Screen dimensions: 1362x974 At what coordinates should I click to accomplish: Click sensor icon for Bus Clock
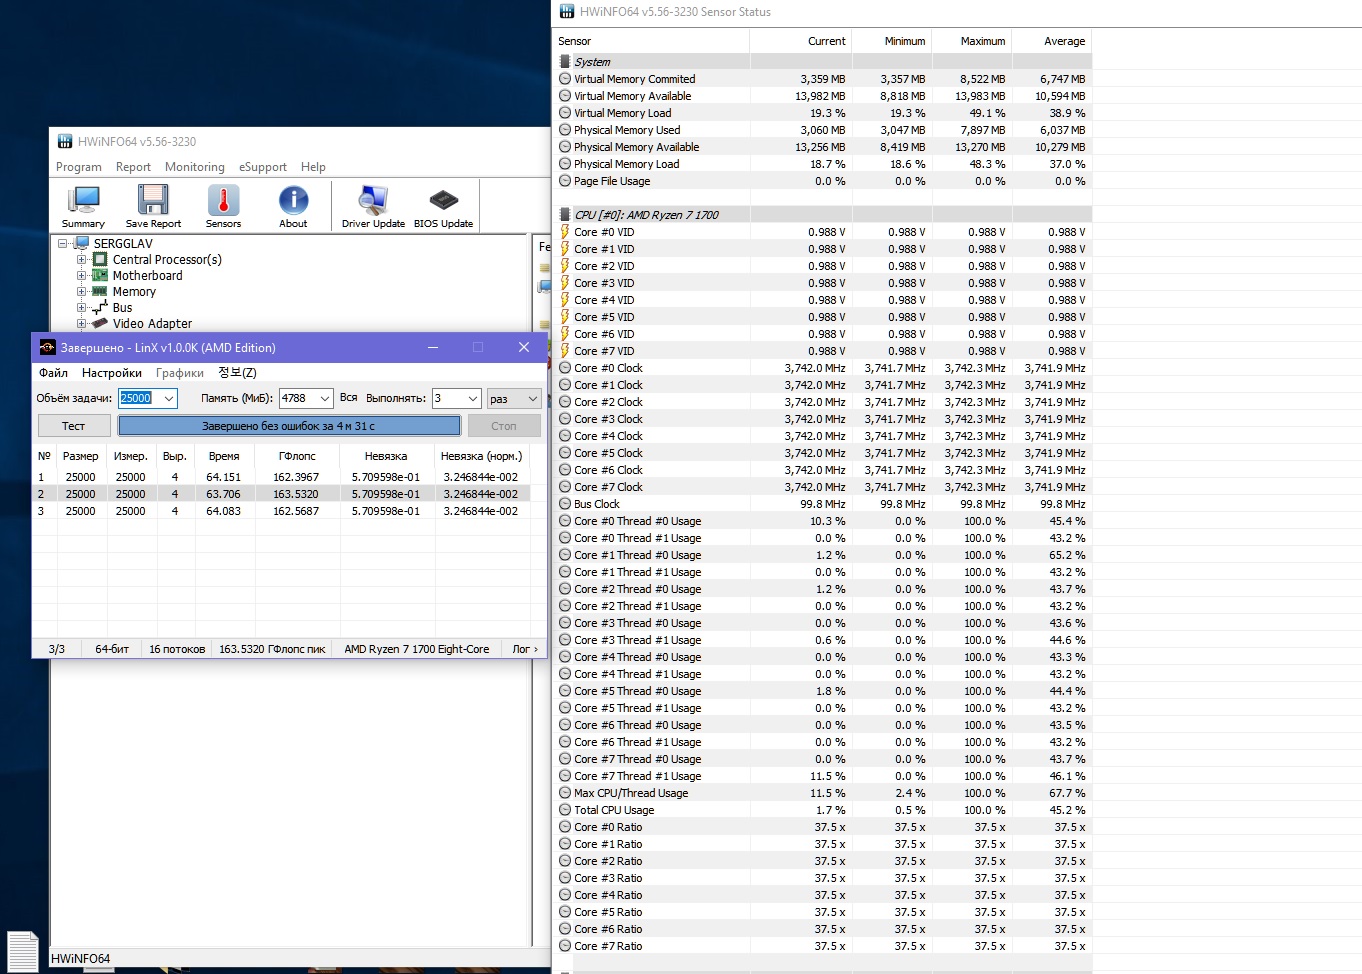pos(565,504)
